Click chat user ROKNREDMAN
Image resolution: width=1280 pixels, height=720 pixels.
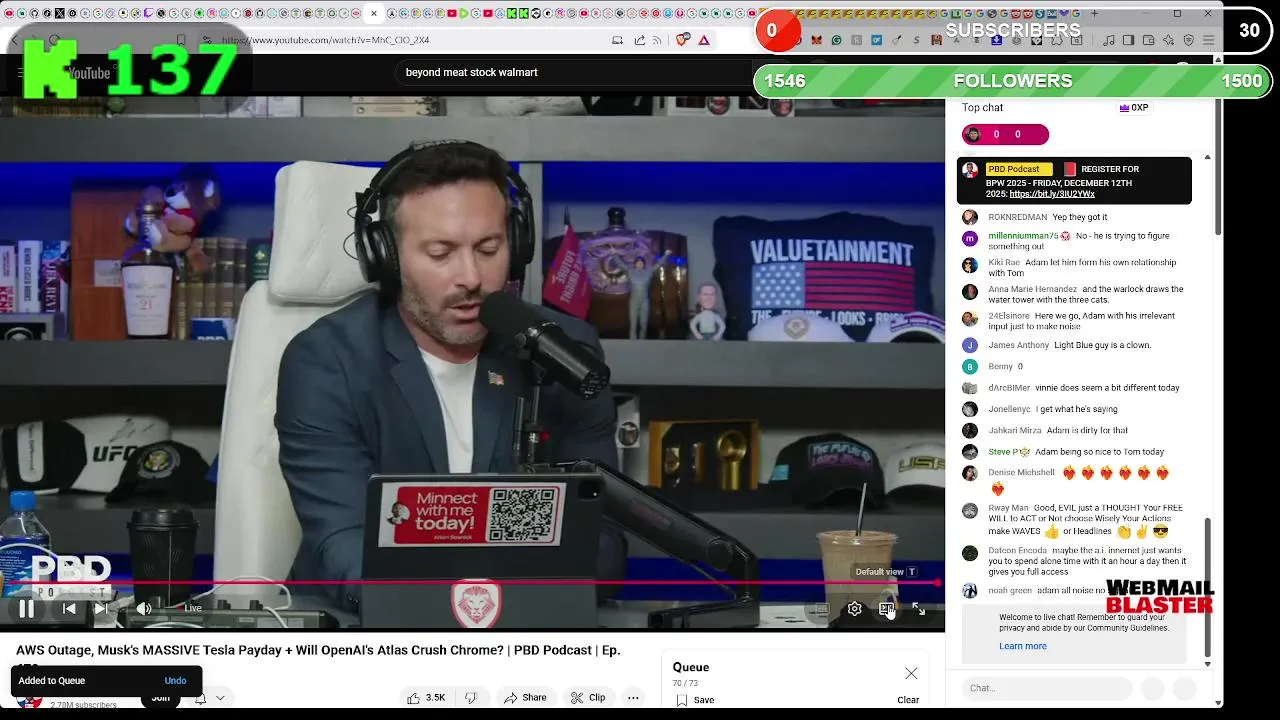click(x=1017, y=217)
